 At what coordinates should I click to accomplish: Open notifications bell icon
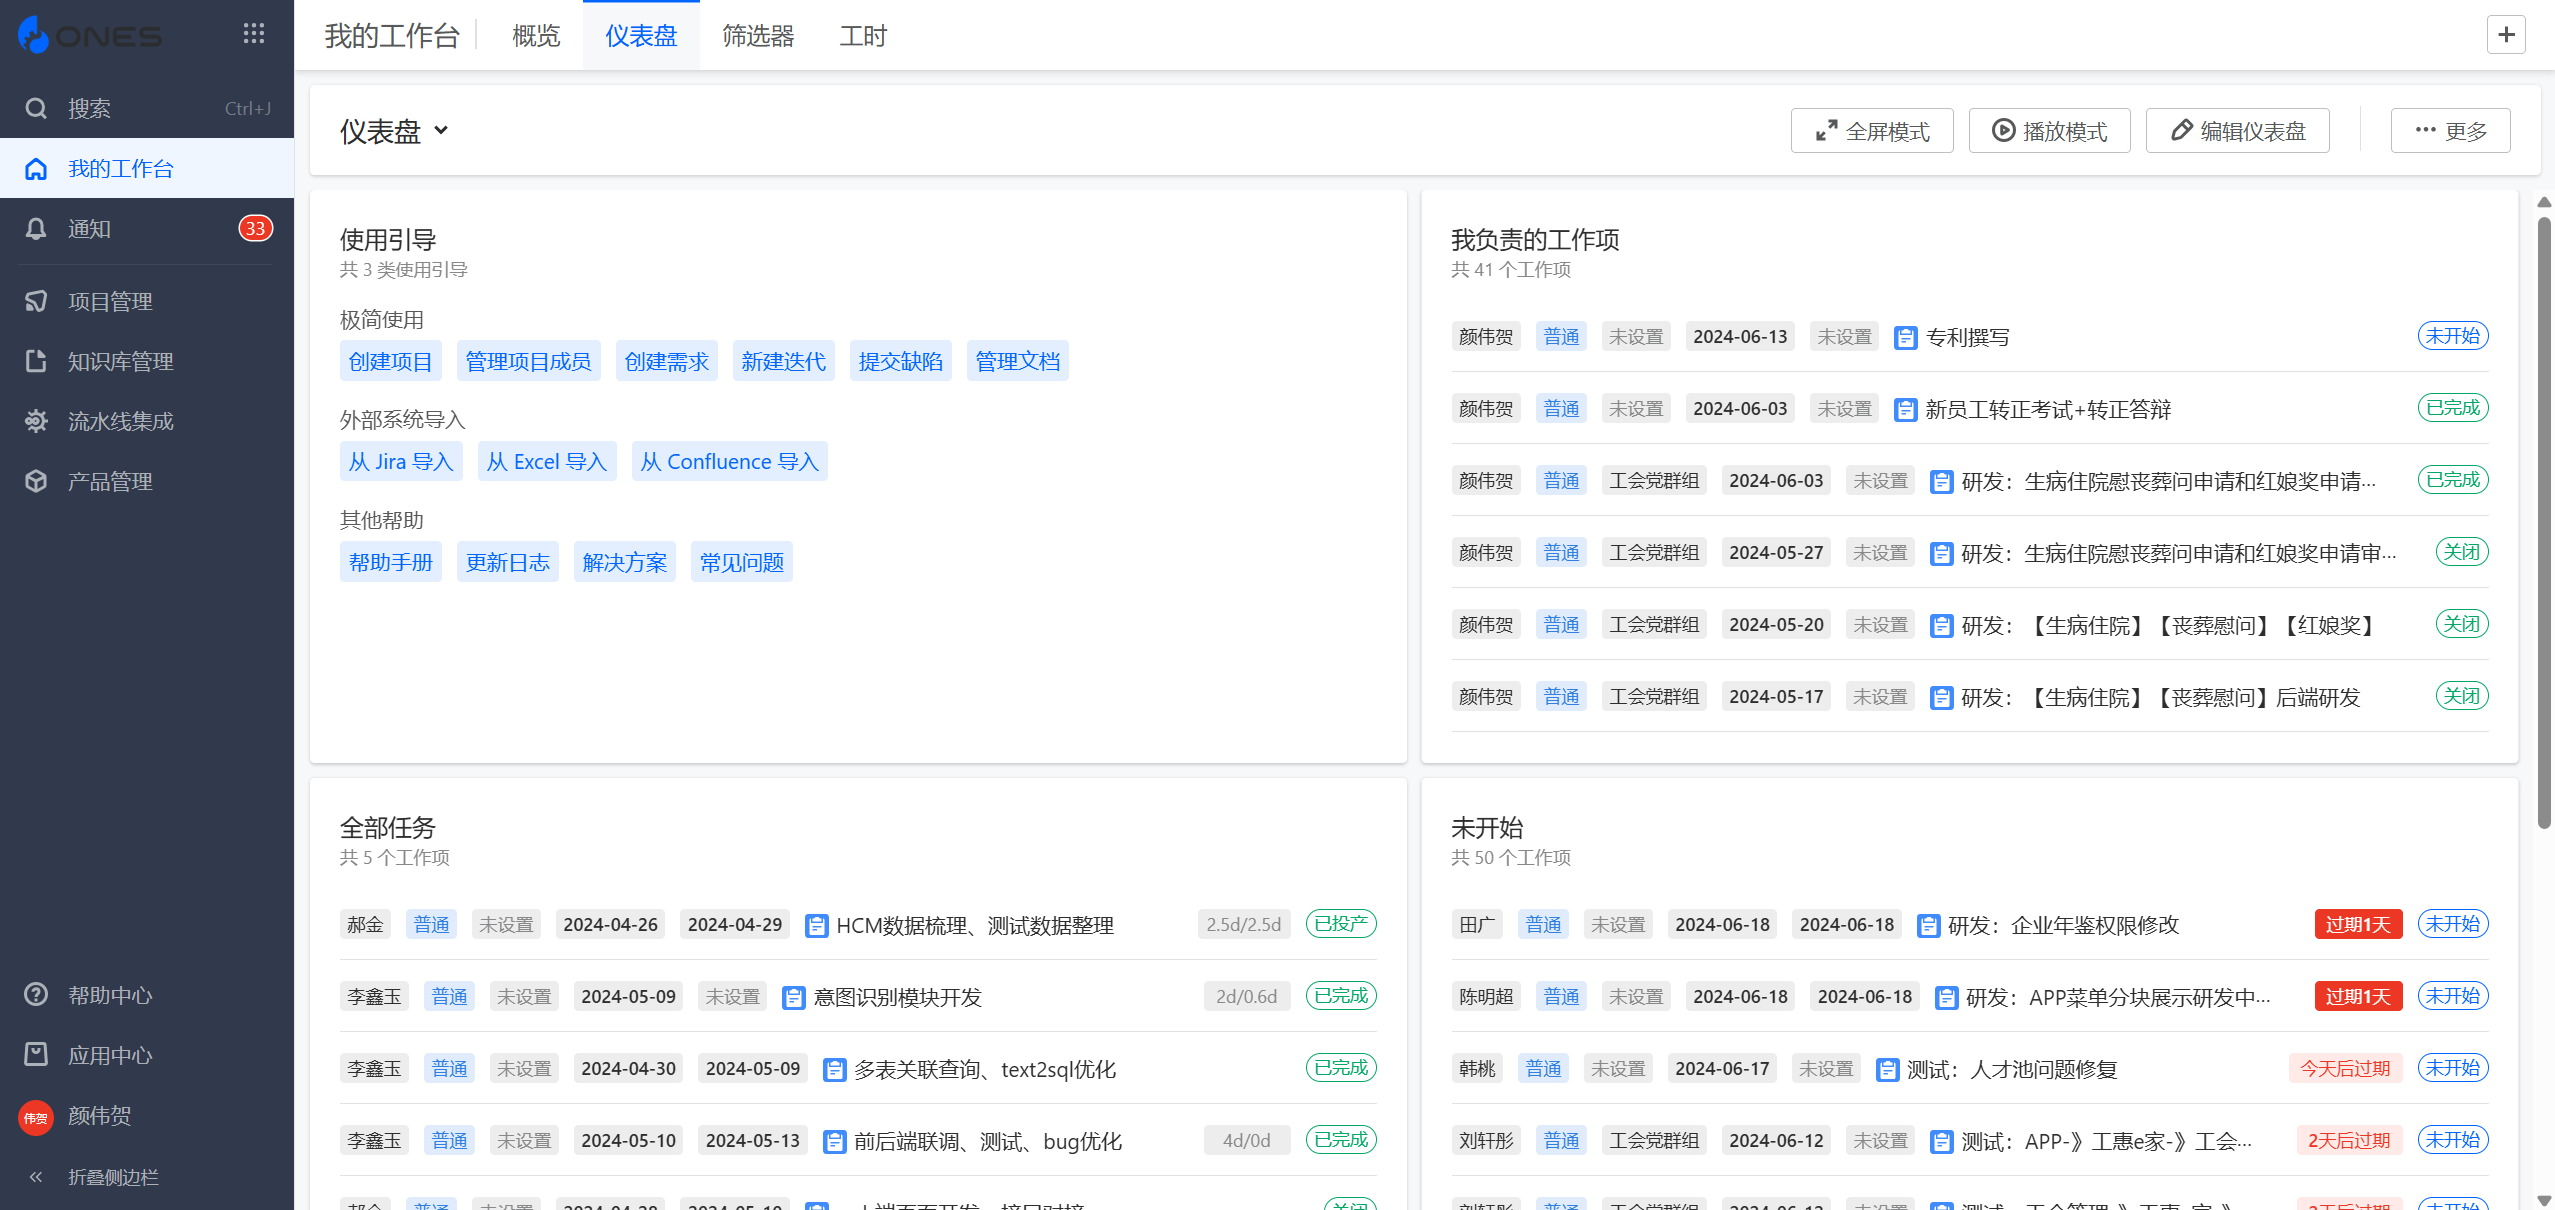pyautogui.click(x=36, y=229)
